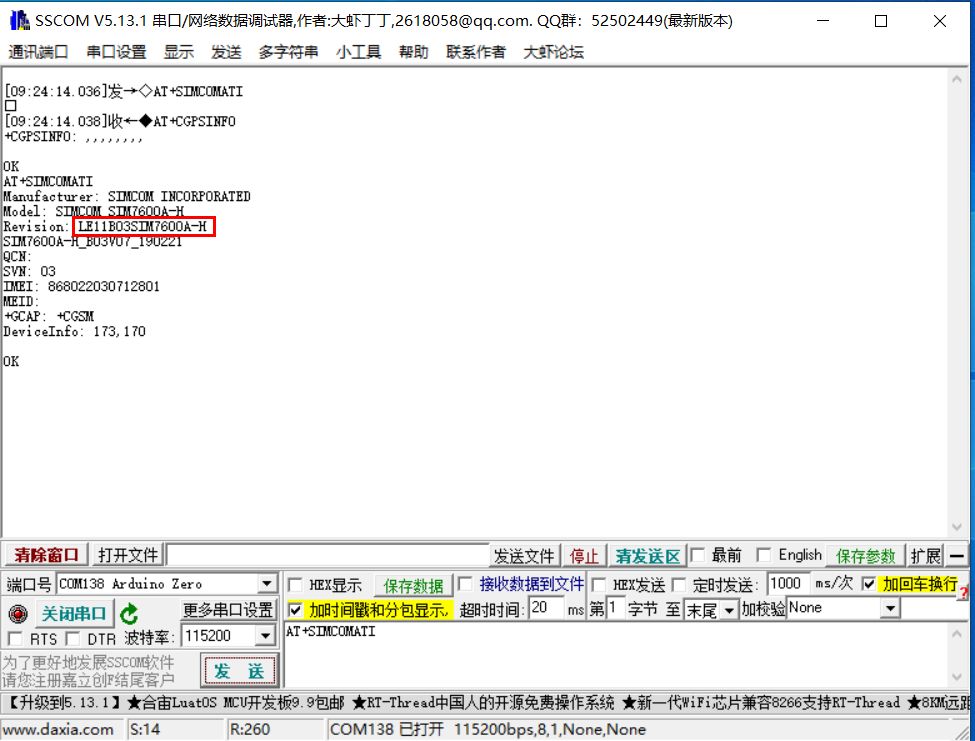Click the R:260 received counter in status bar
The width and height of the screenshot is (975, 741).
pos(249,729)
